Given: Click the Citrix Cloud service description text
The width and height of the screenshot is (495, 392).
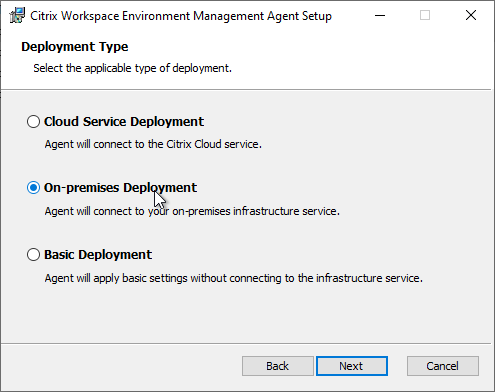Looking at the screenshot, I should coord(153,144).
